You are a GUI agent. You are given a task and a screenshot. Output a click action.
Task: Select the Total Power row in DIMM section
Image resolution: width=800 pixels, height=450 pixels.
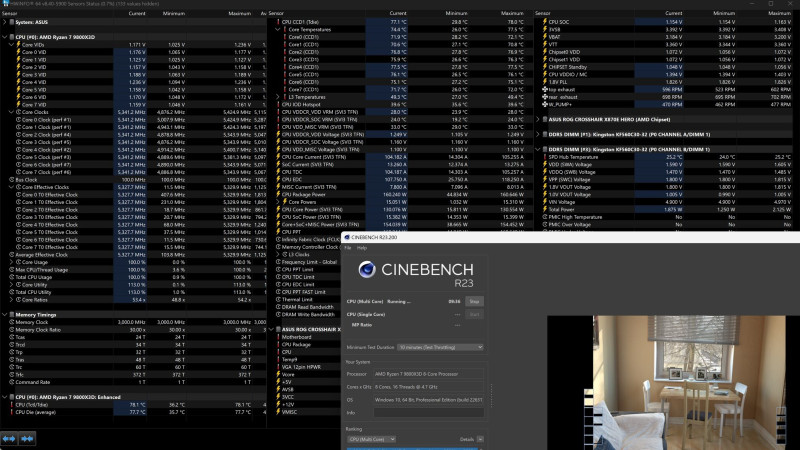pyautogui.click(x=666, y=209)
